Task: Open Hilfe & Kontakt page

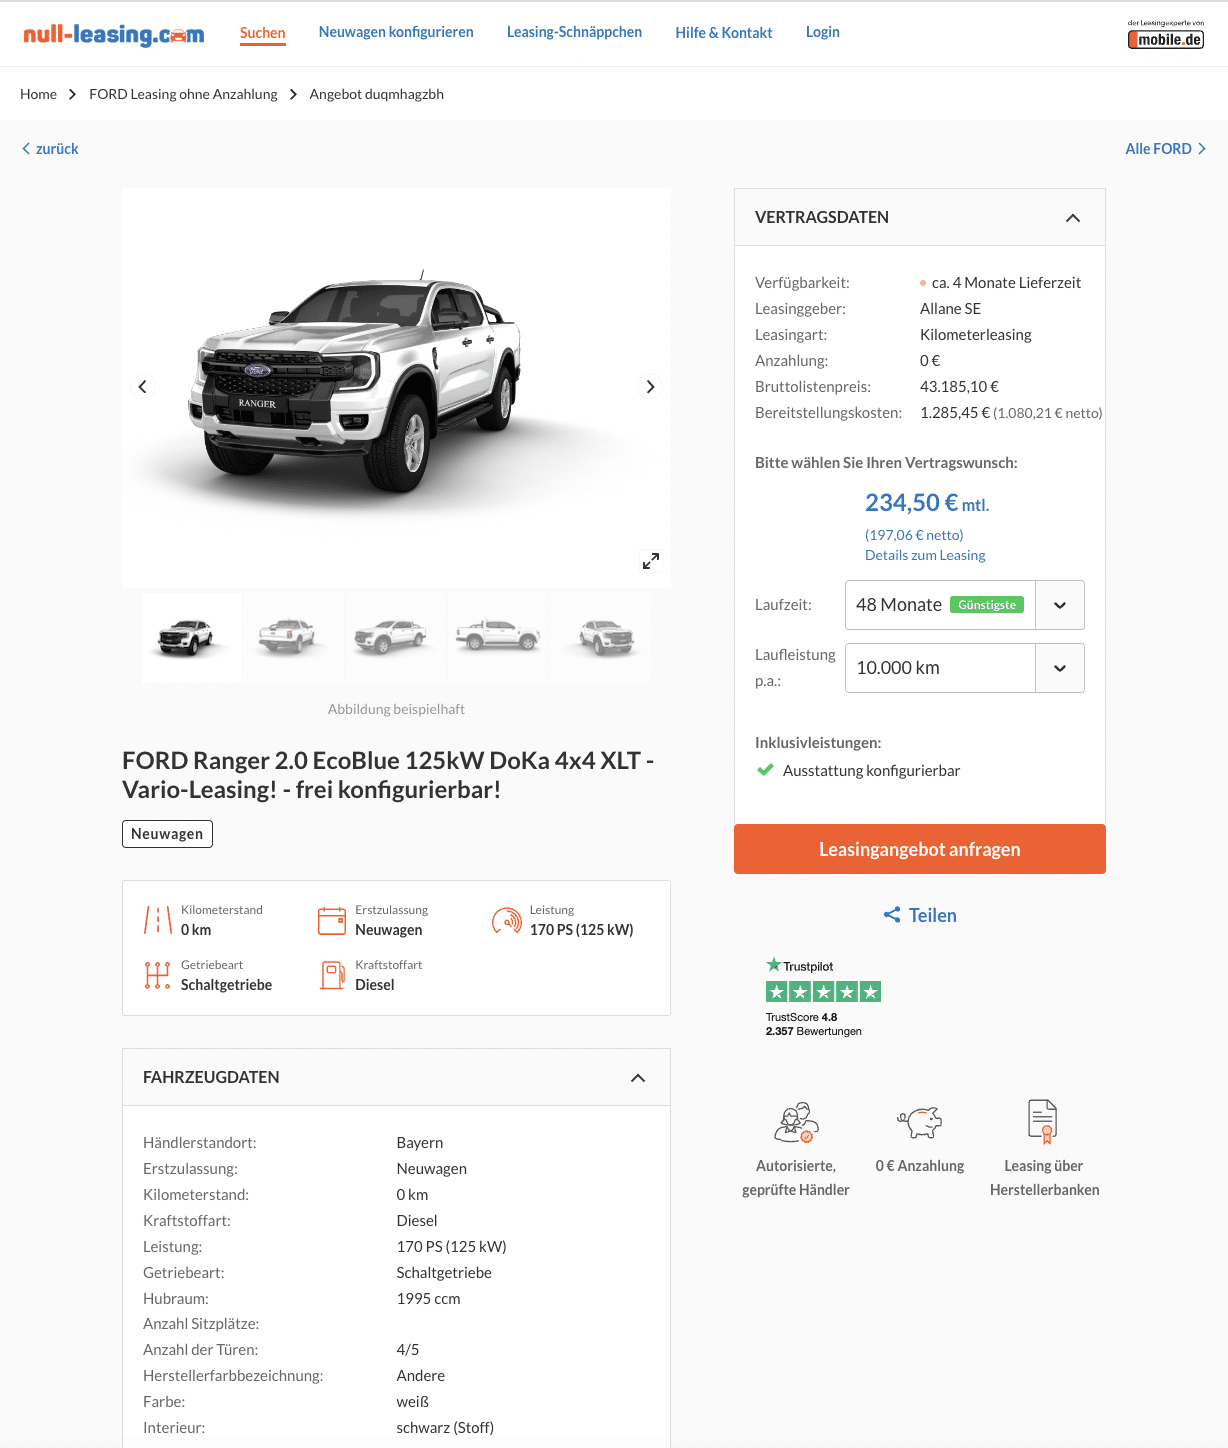Action: click(x=724, y=33)
